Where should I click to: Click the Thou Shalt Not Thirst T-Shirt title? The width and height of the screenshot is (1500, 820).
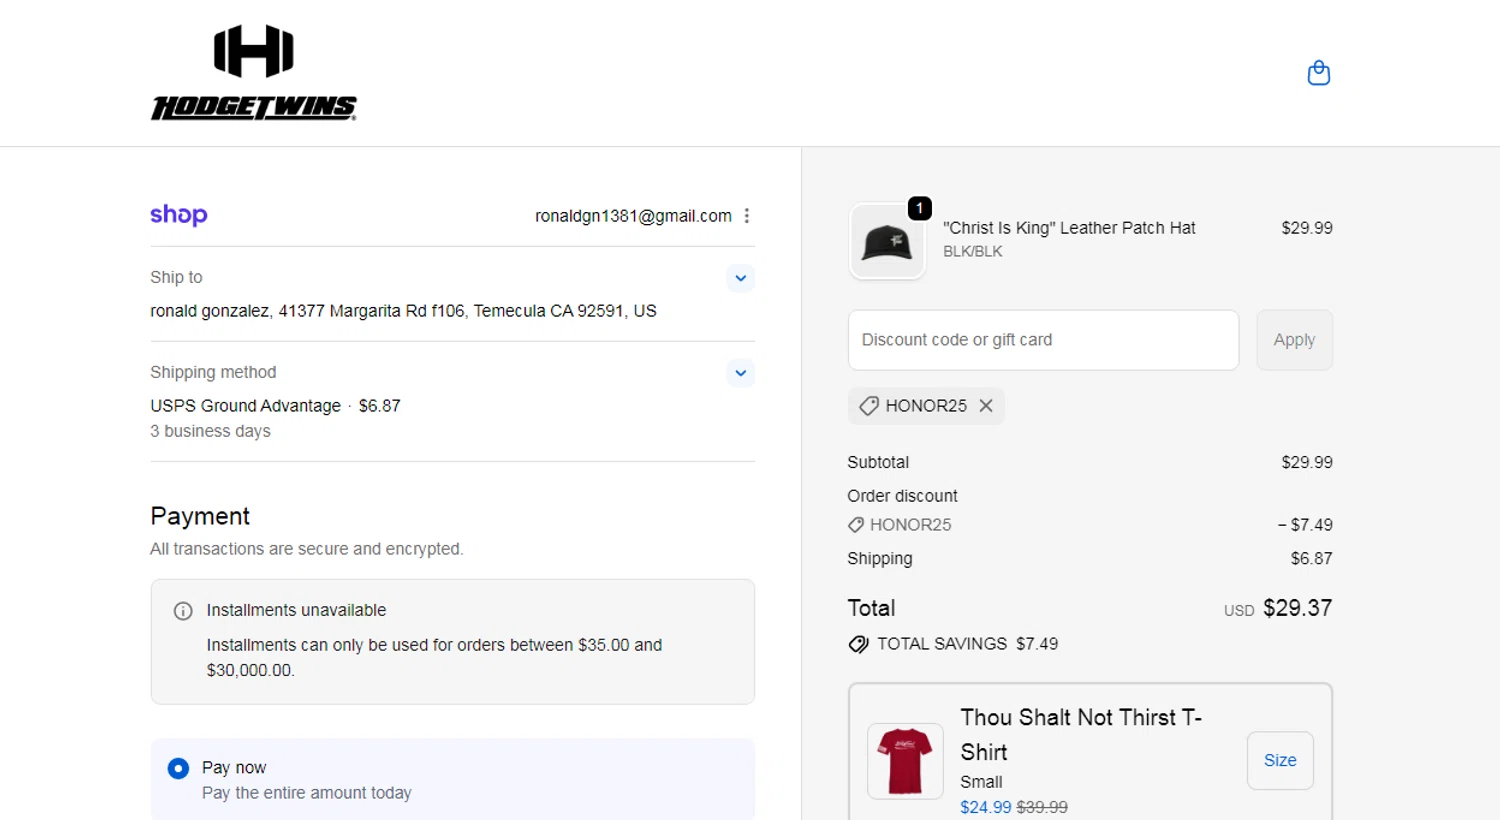(1081, 735)
